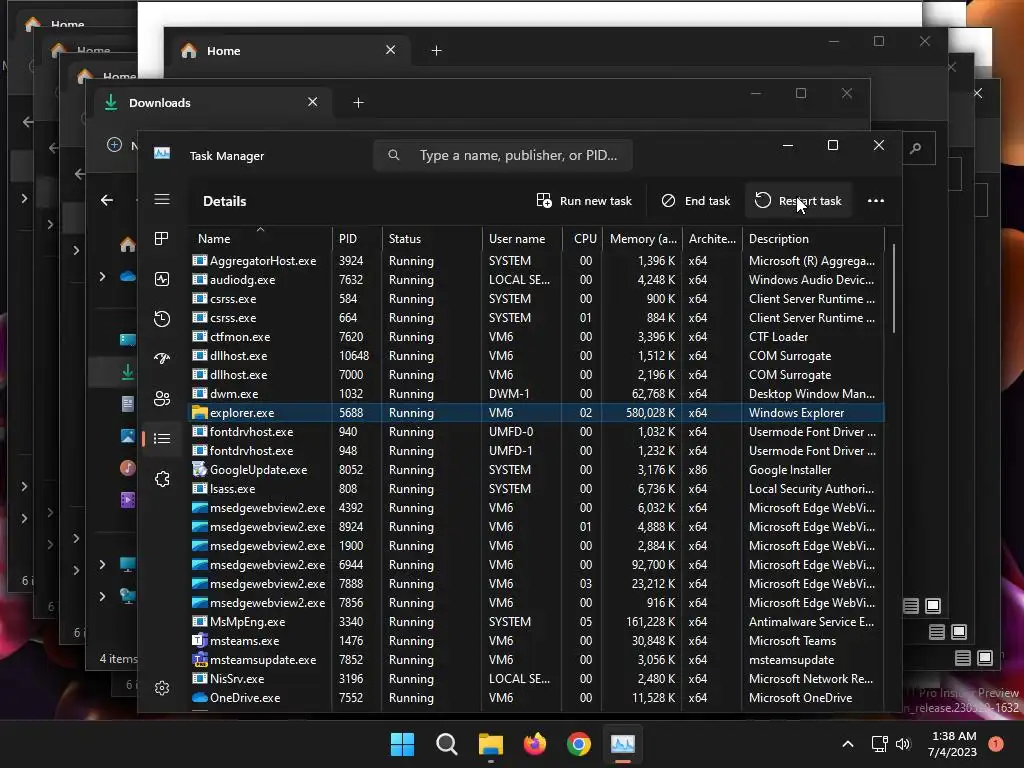The height and width of the screenshot is (768, 1024).
Task: Click back arrow in Downloads Explorer window
Action: pos(107,200)
